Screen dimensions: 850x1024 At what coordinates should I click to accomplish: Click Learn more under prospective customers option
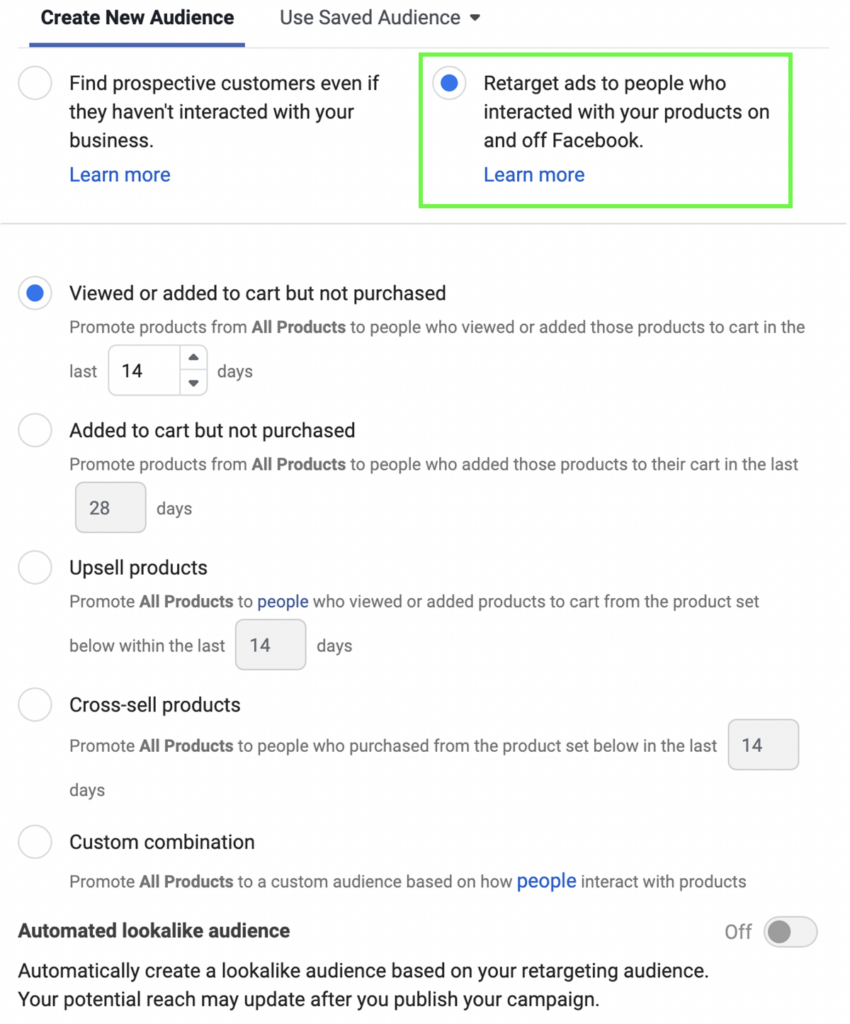pos(120,174)
